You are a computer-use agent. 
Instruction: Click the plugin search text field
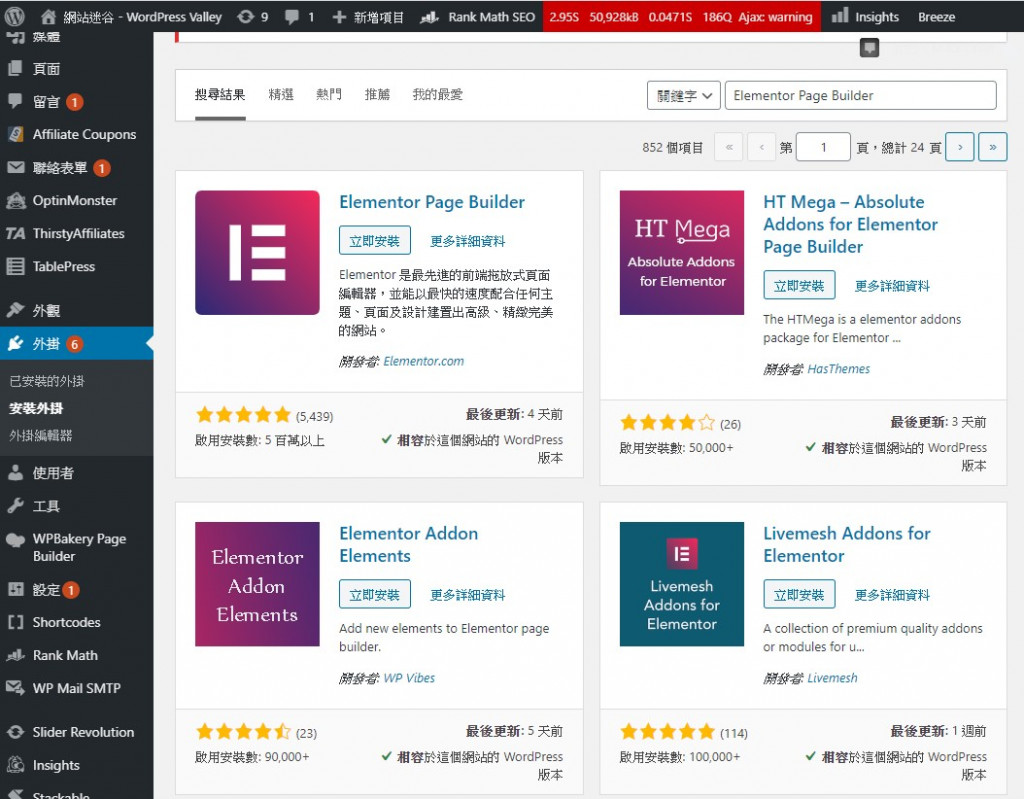tap(861, 95)
